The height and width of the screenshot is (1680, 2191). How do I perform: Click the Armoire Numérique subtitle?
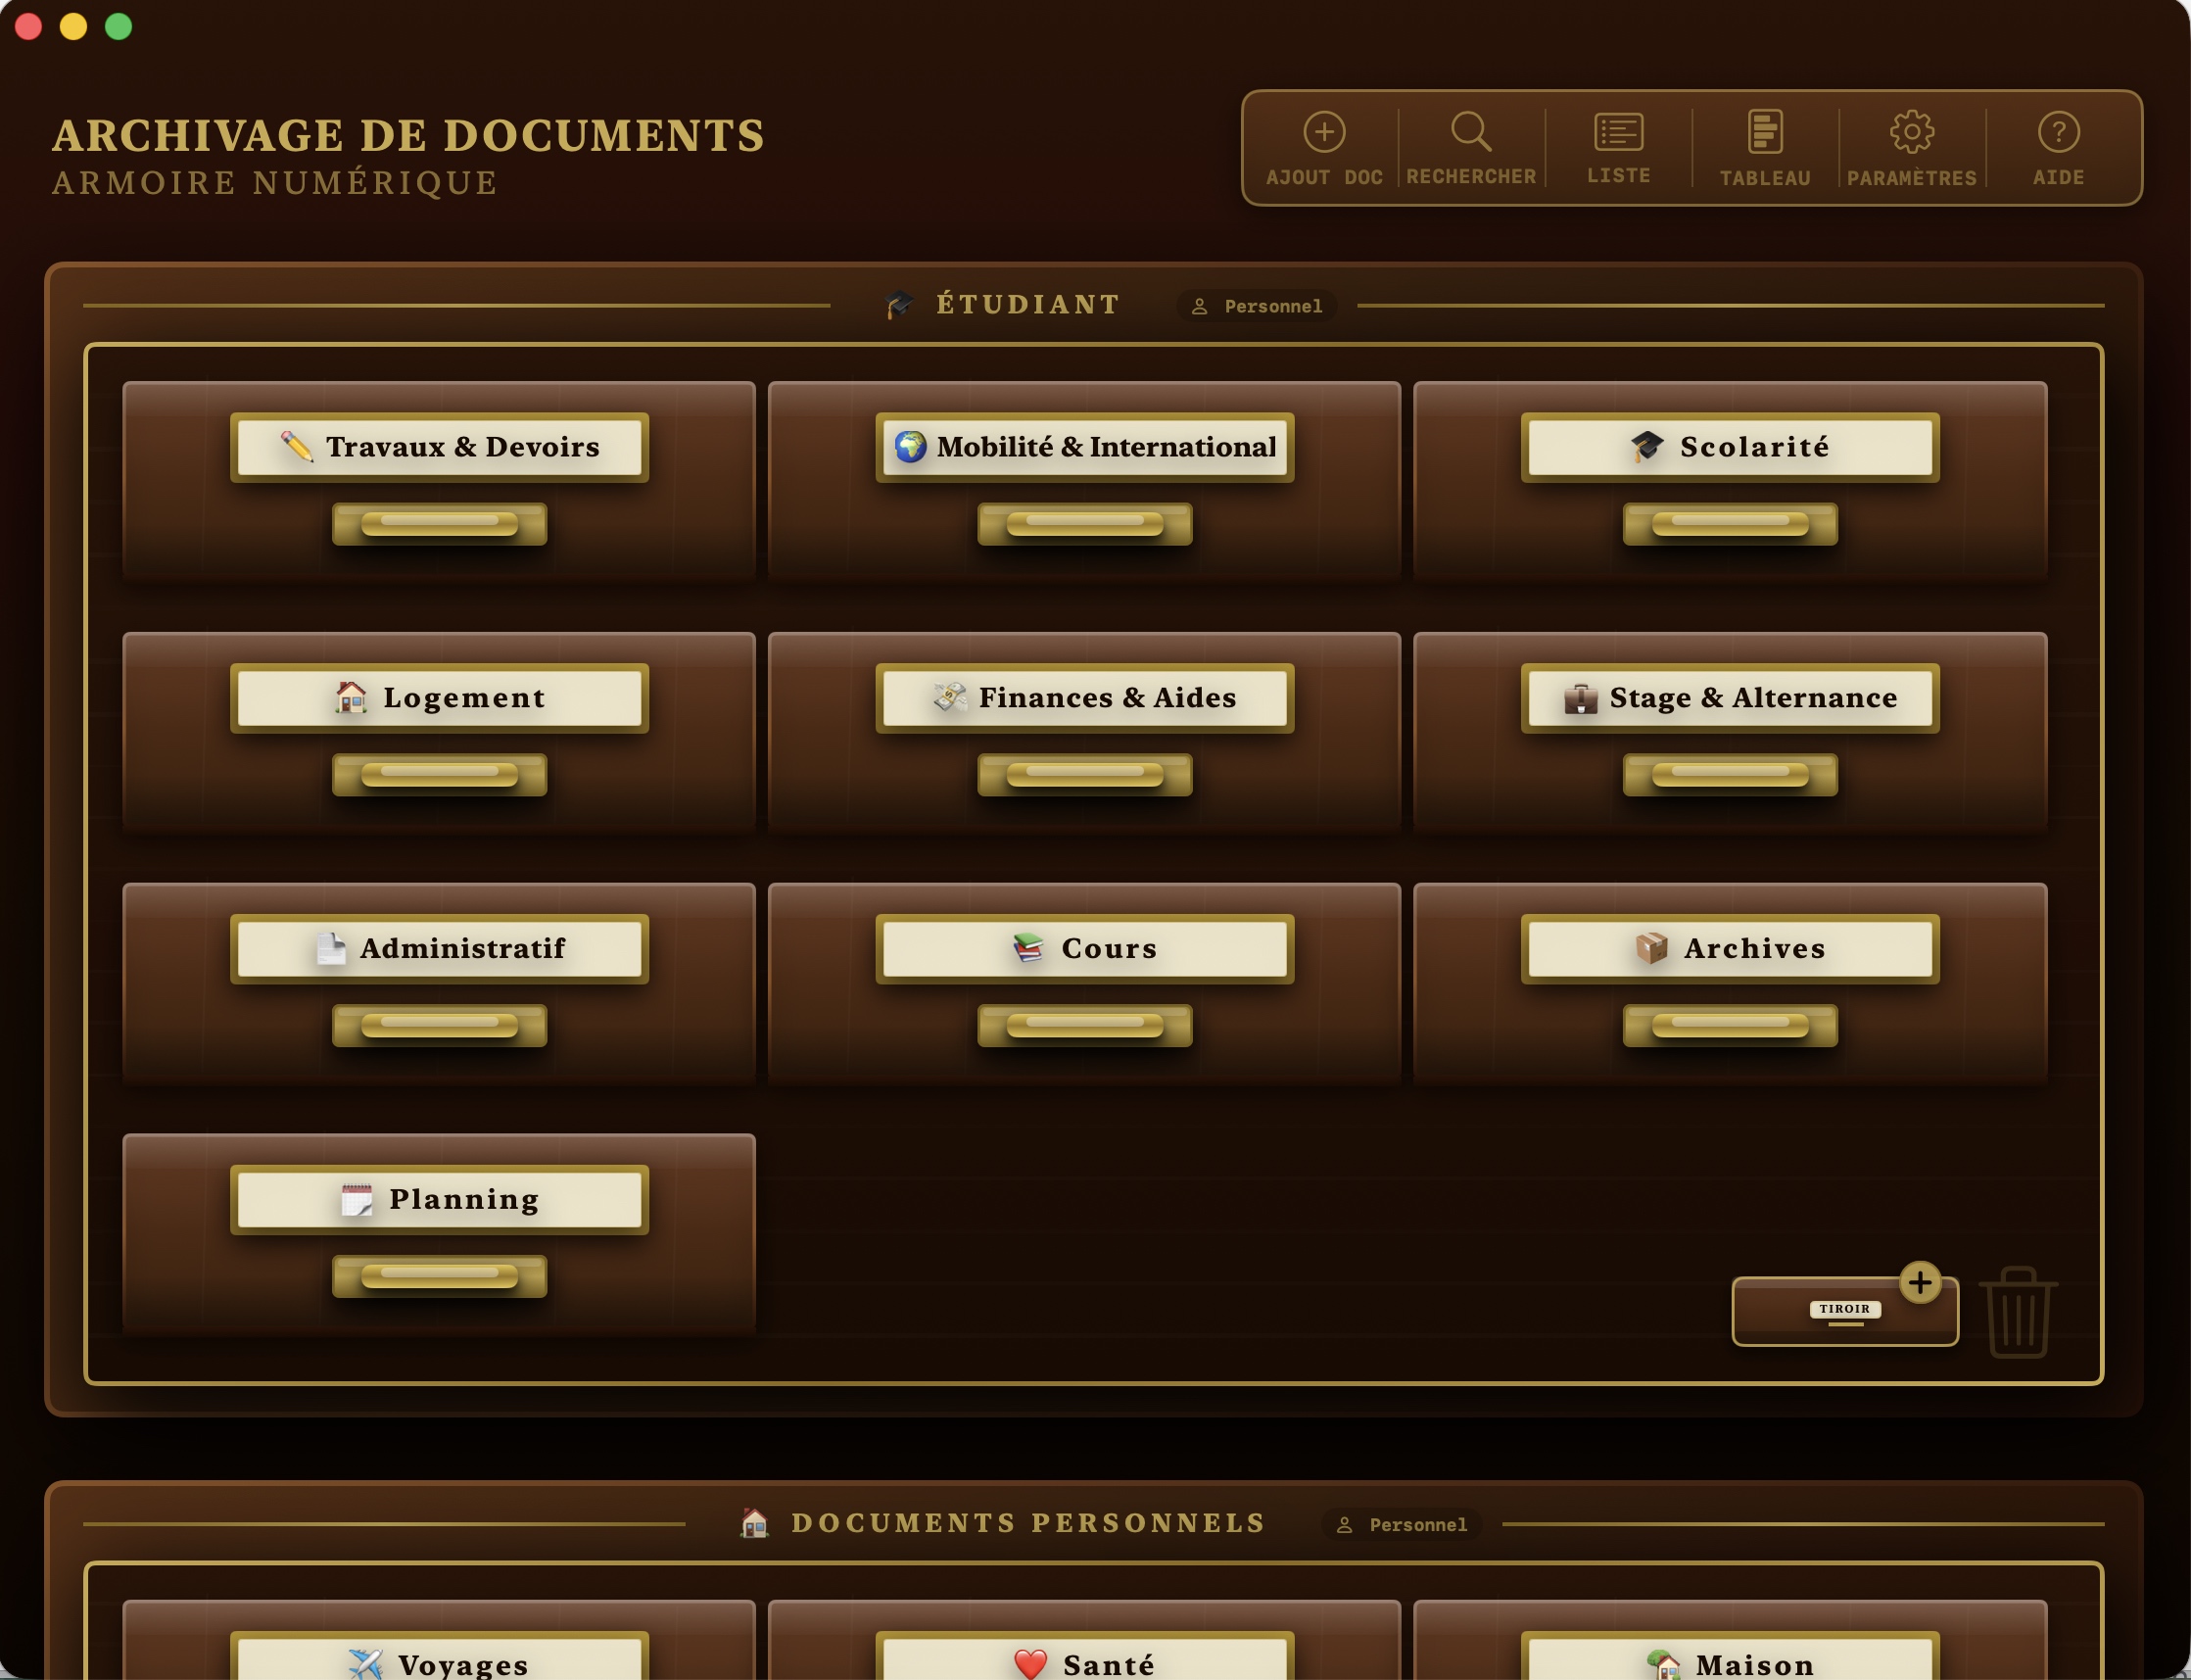[x=275, y=183]
